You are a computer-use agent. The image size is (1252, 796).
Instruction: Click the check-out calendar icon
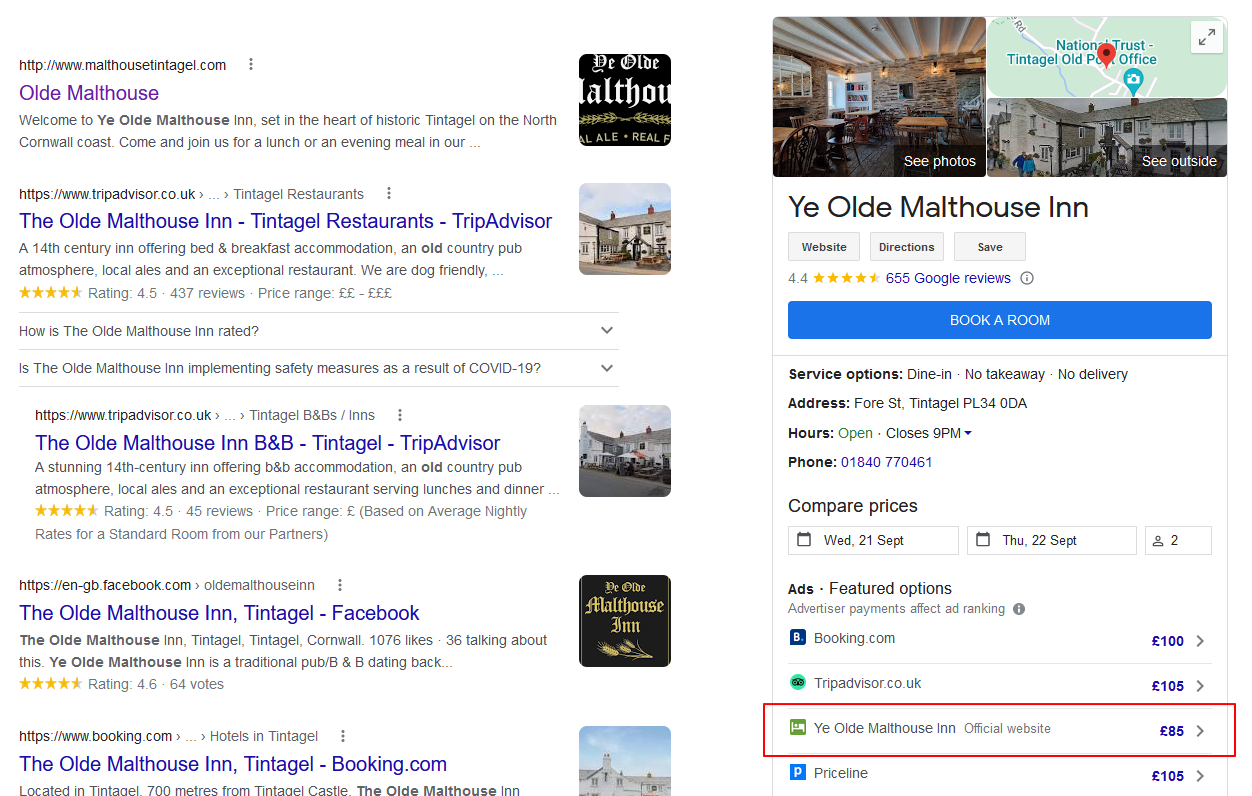click(x=983, y=540)
